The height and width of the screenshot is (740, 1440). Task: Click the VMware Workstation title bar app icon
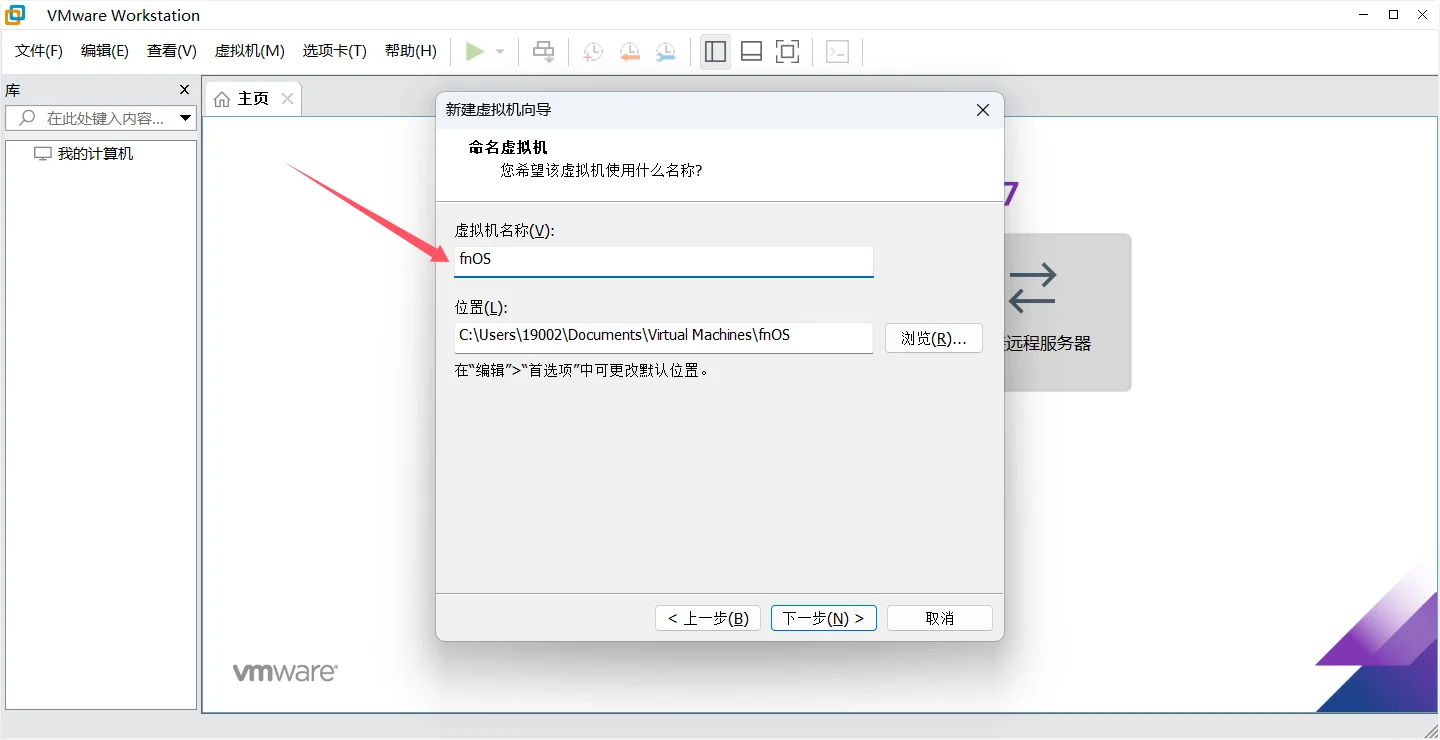tap(15, 15)
